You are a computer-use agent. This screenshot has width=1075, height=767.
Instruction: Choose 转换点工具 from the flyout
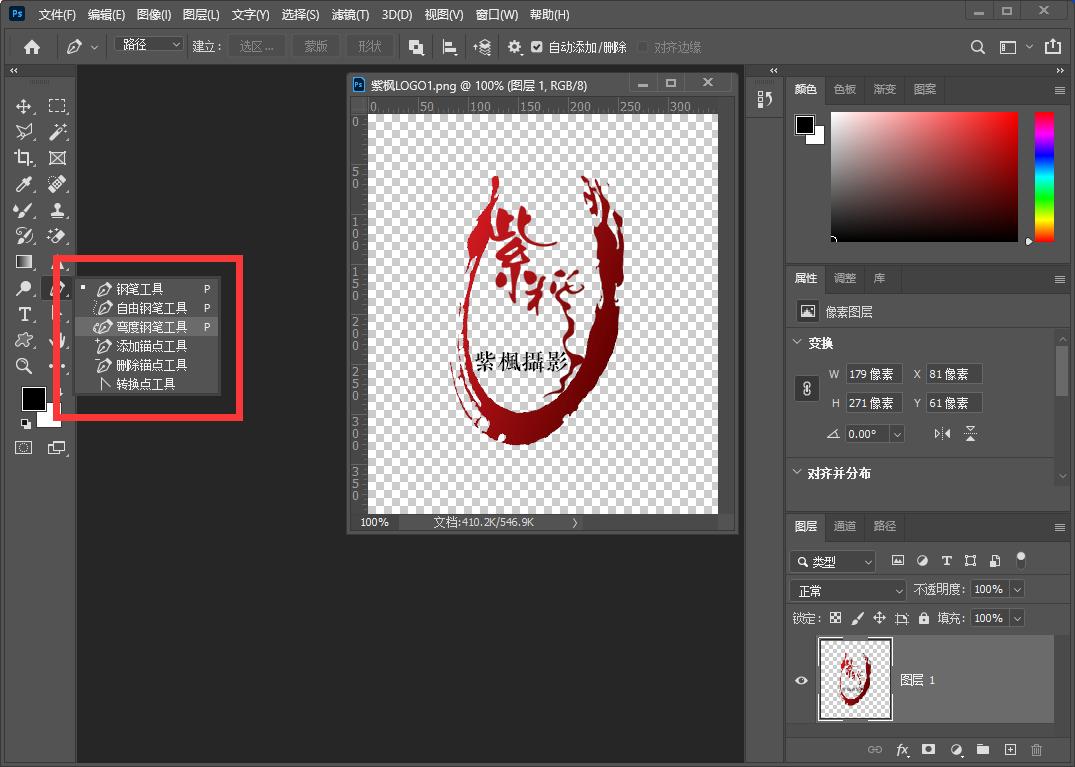[147, 384]
